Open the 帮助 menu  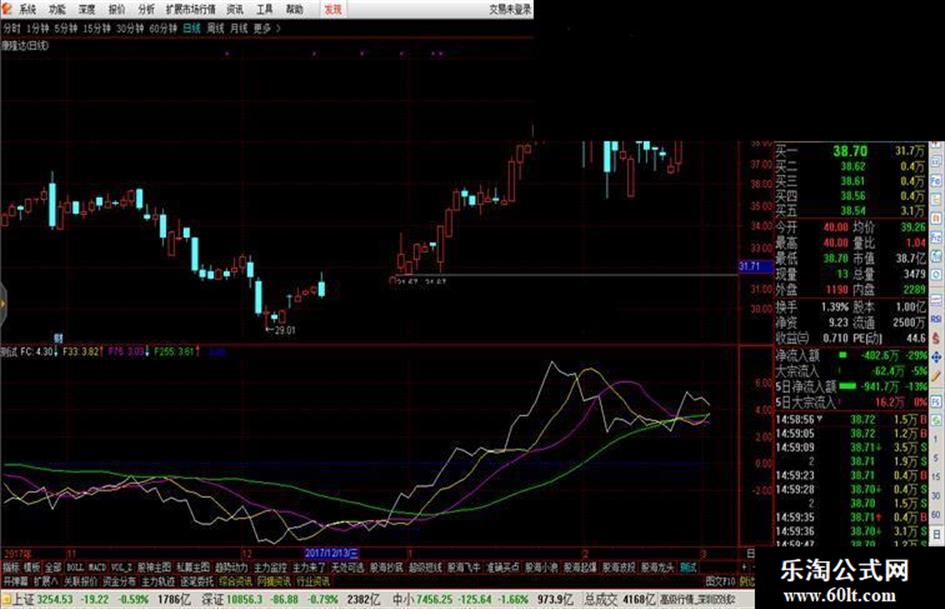pos(295,9)
